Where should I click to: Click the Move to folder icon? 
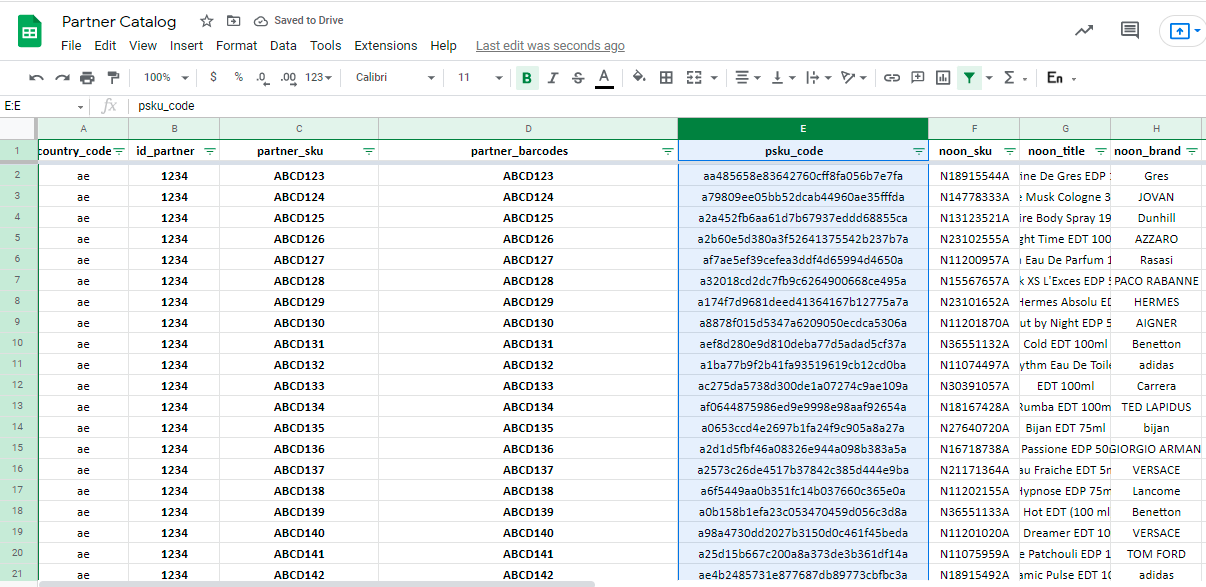(x=233, y=21)
